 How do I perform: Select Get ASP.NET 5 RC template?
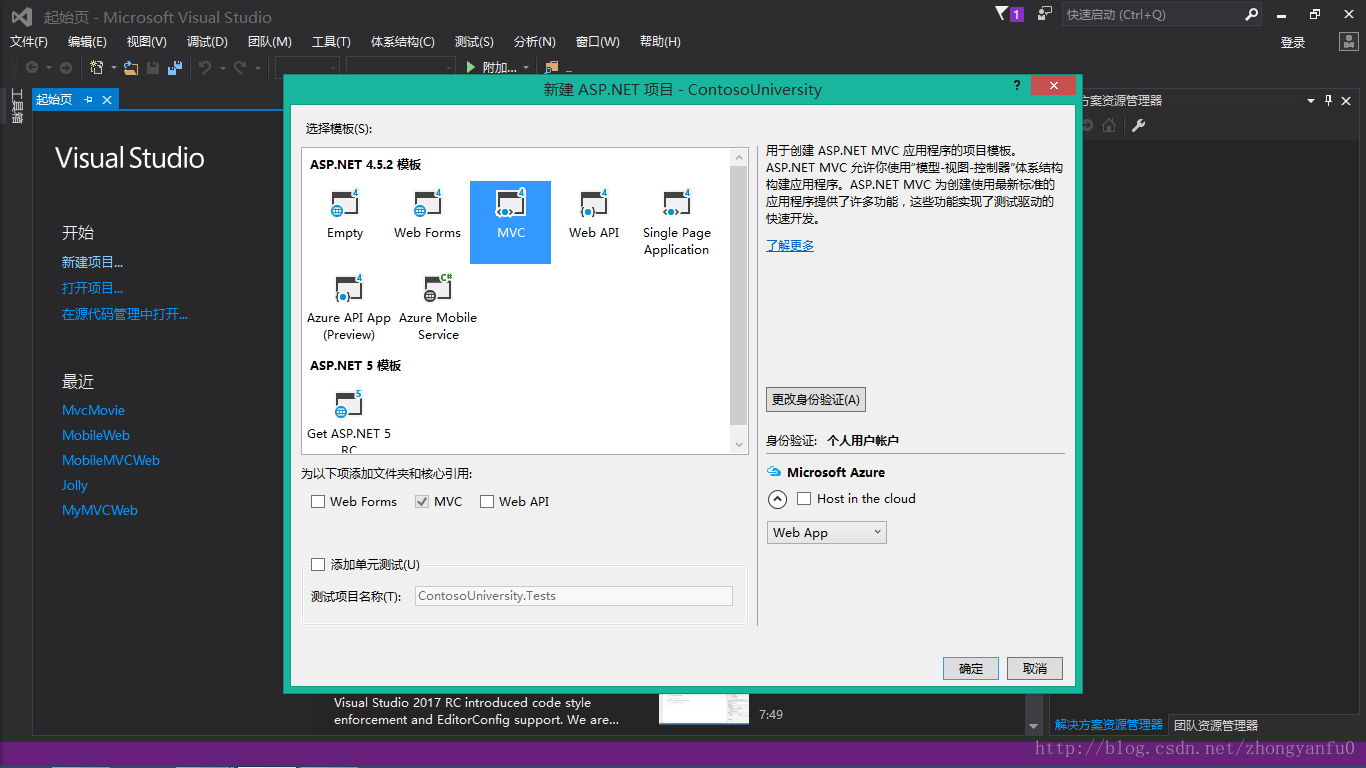pos(349,422)
